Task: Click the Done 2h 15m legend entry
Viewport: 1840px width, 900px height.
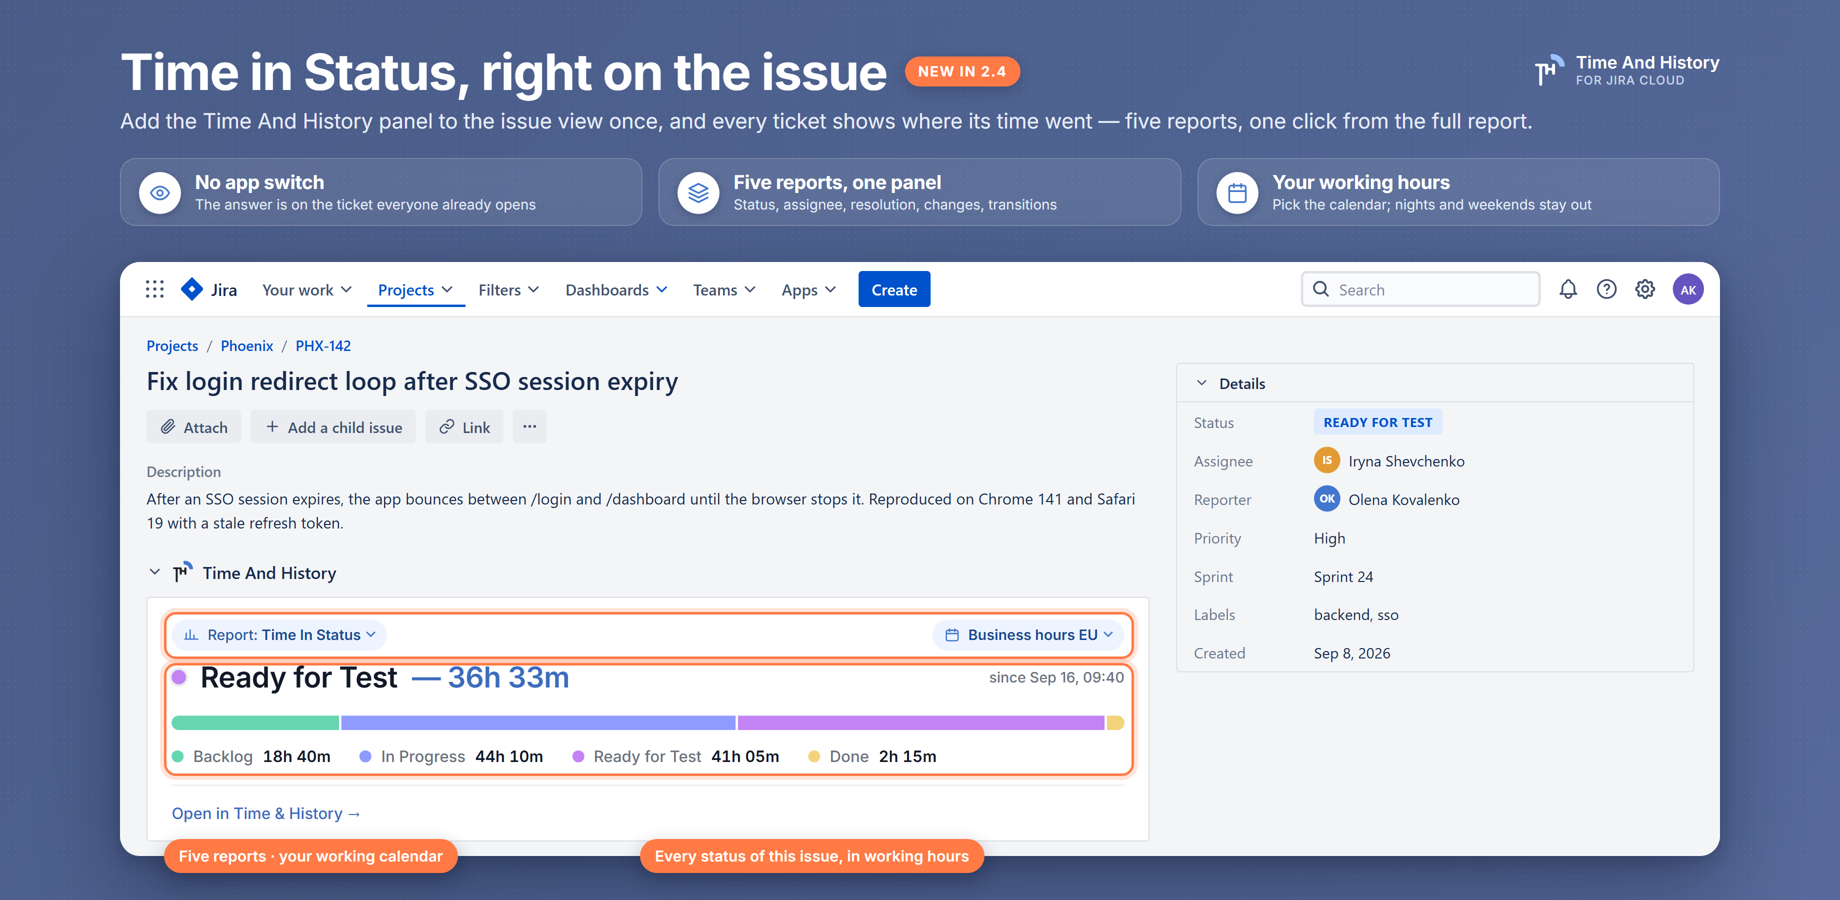Action: 872,756
